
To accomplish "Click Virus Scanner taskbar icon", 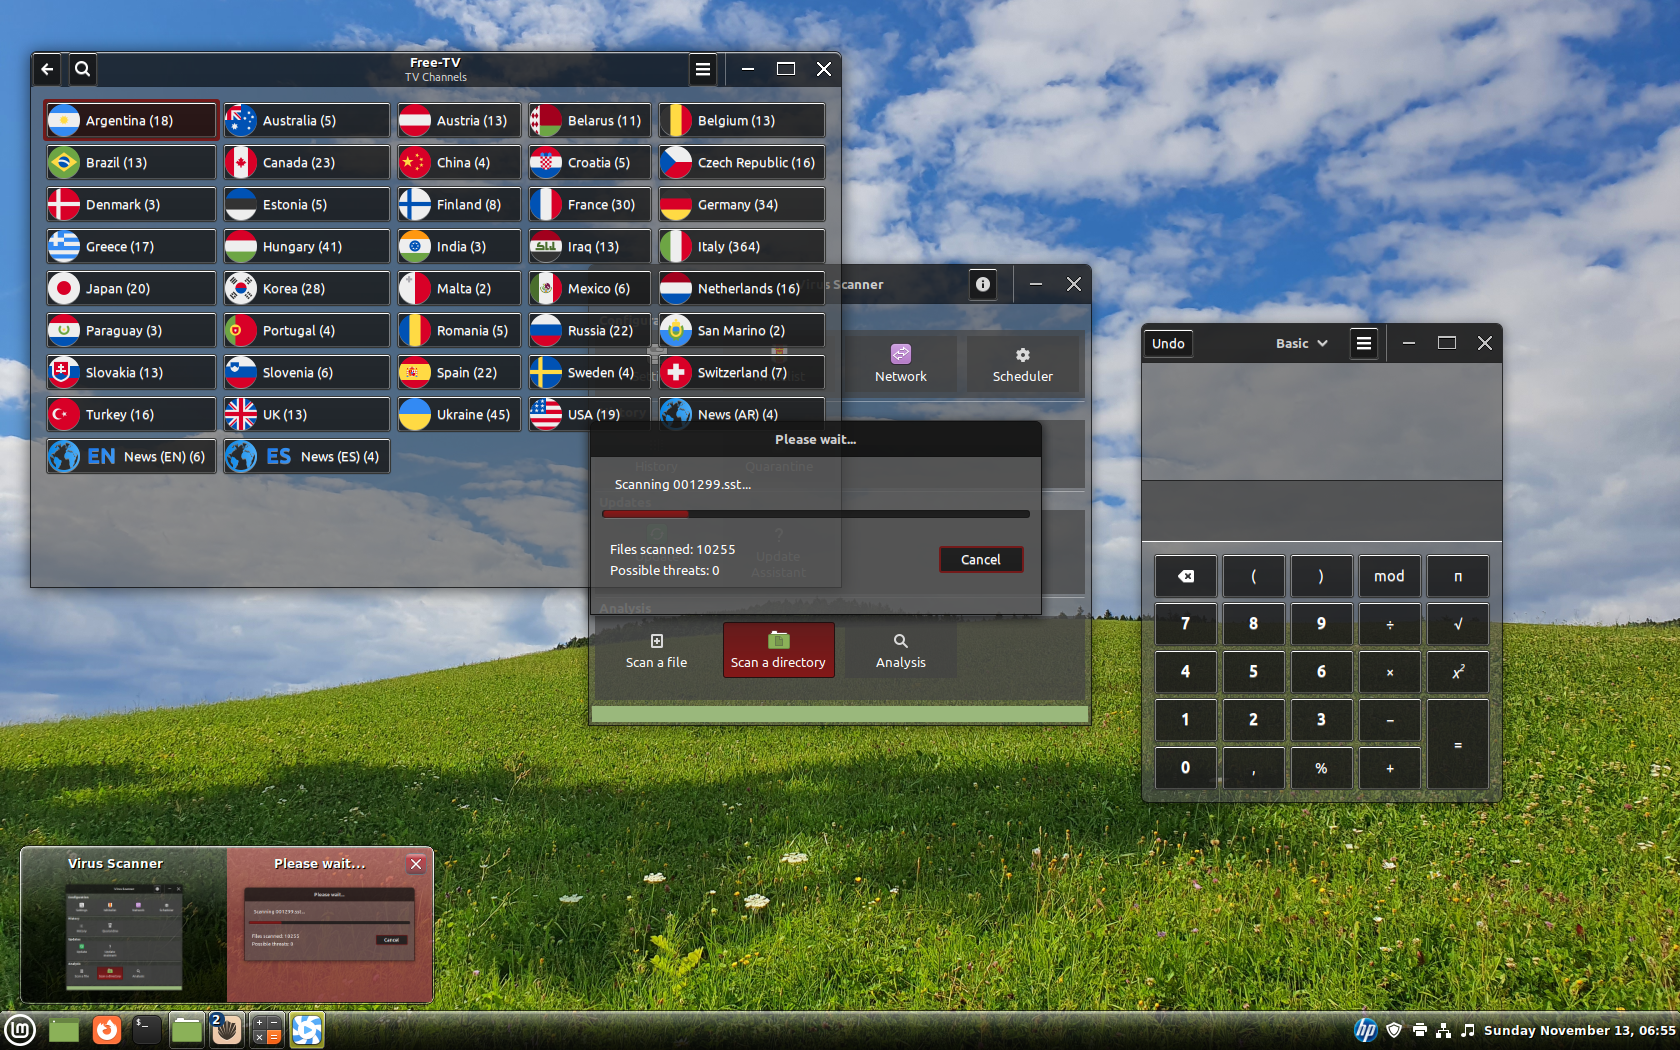I will pyautogui.click(x=226, y=1030).
